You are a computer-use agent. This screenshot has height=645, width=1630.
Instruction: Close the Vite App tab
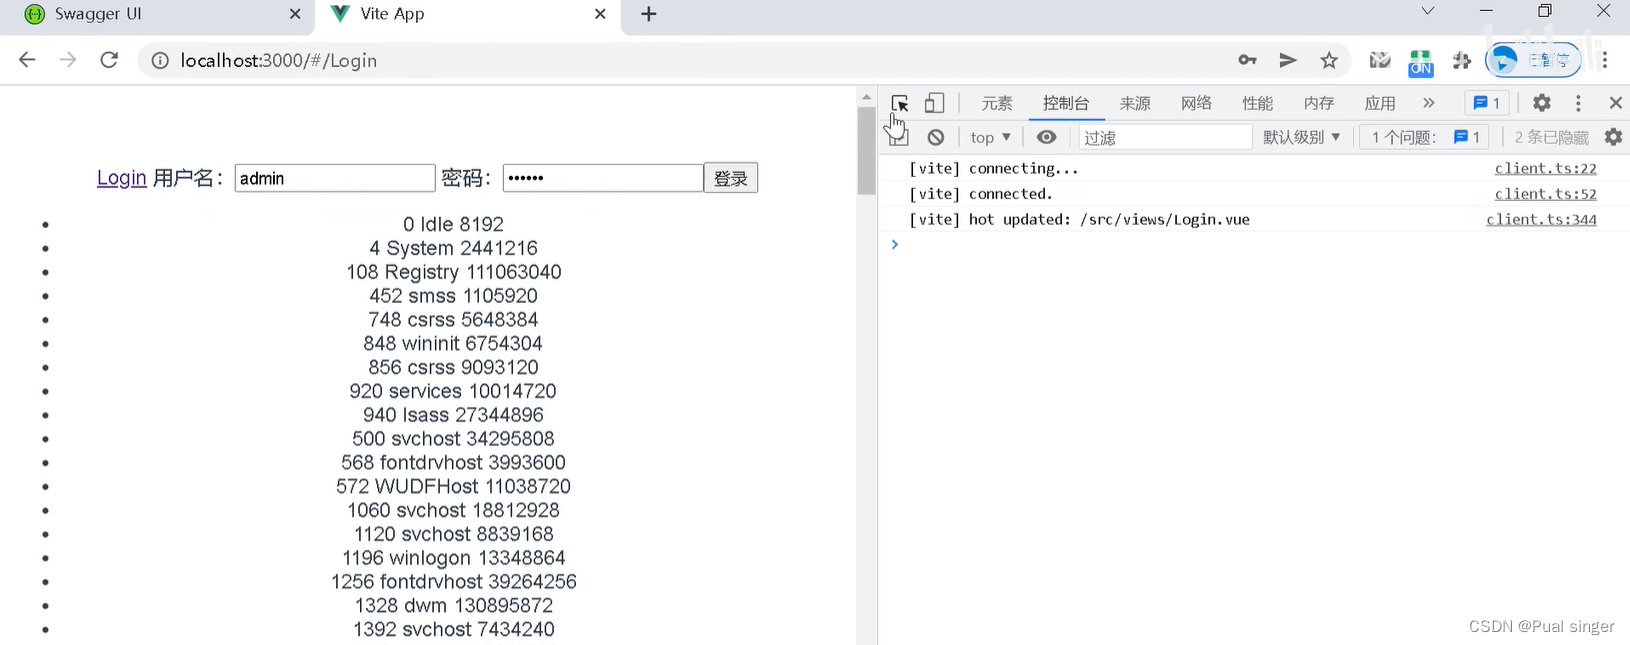[600, 14]
